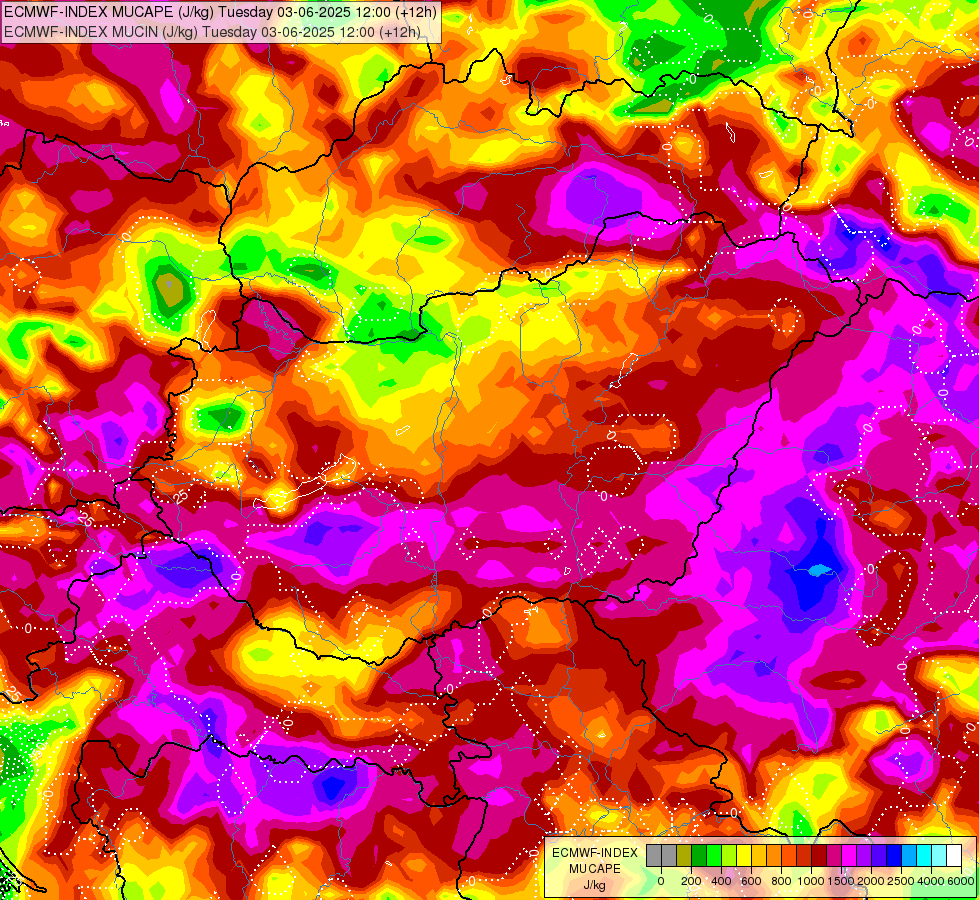Viewport: 979px width, 900px height.
Task: Click the legend label 200
Action: [x=692, y=881]
